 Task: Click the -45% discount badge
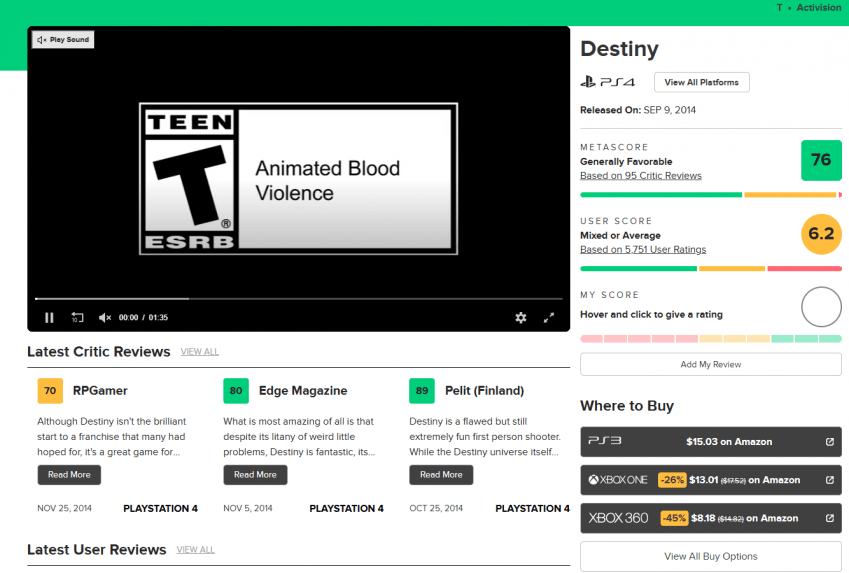coord(674,518)
